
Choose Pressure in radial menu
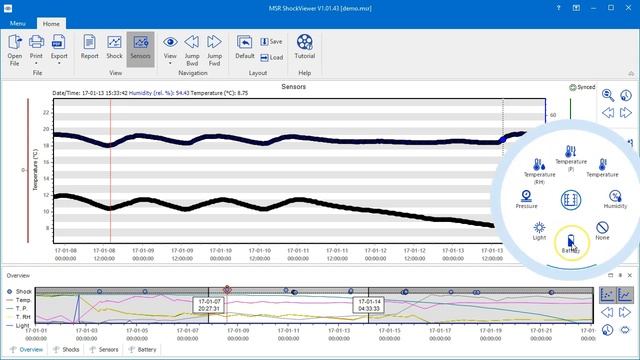(x=526, y=199)
